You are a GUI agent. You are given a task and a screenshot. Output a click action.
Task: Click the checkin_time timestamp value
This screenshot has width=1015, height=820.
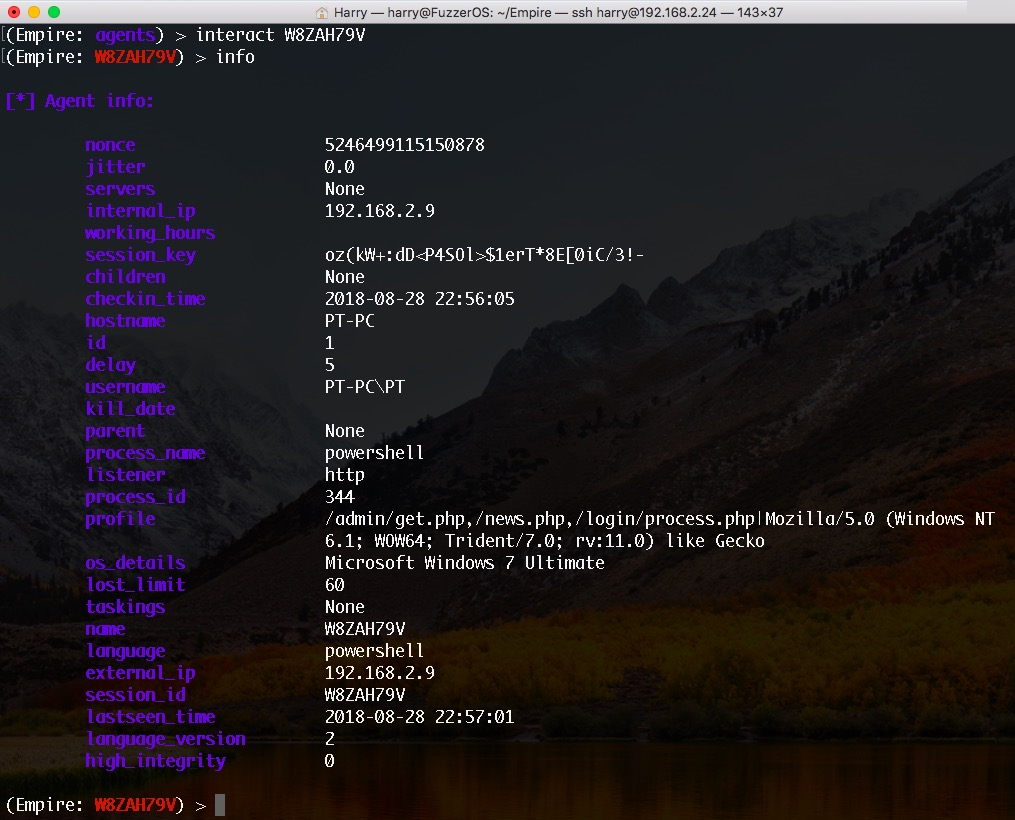419,299
